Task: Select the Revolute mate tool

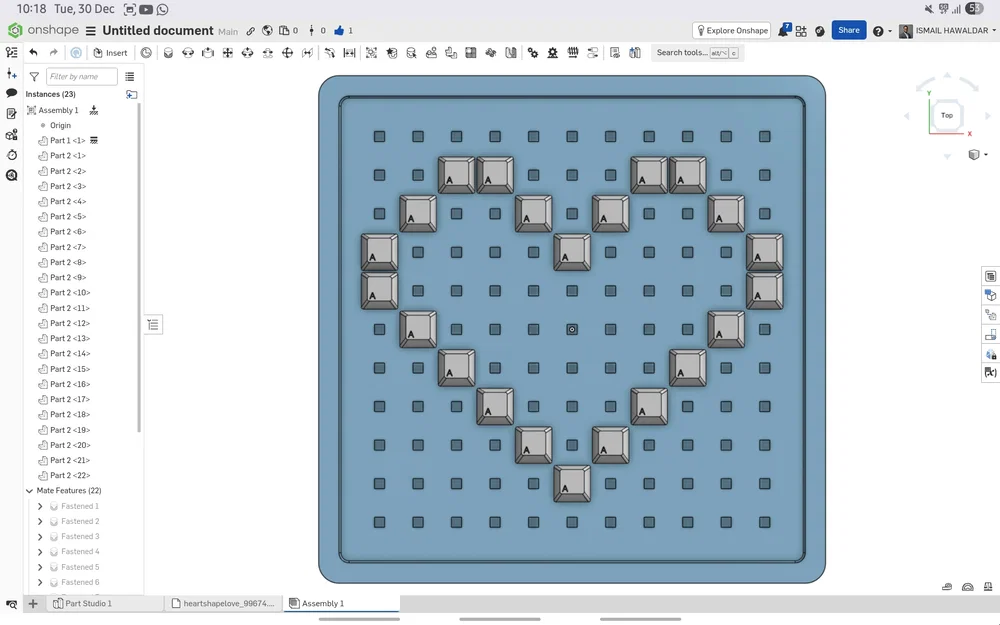Action: point(188,53)
